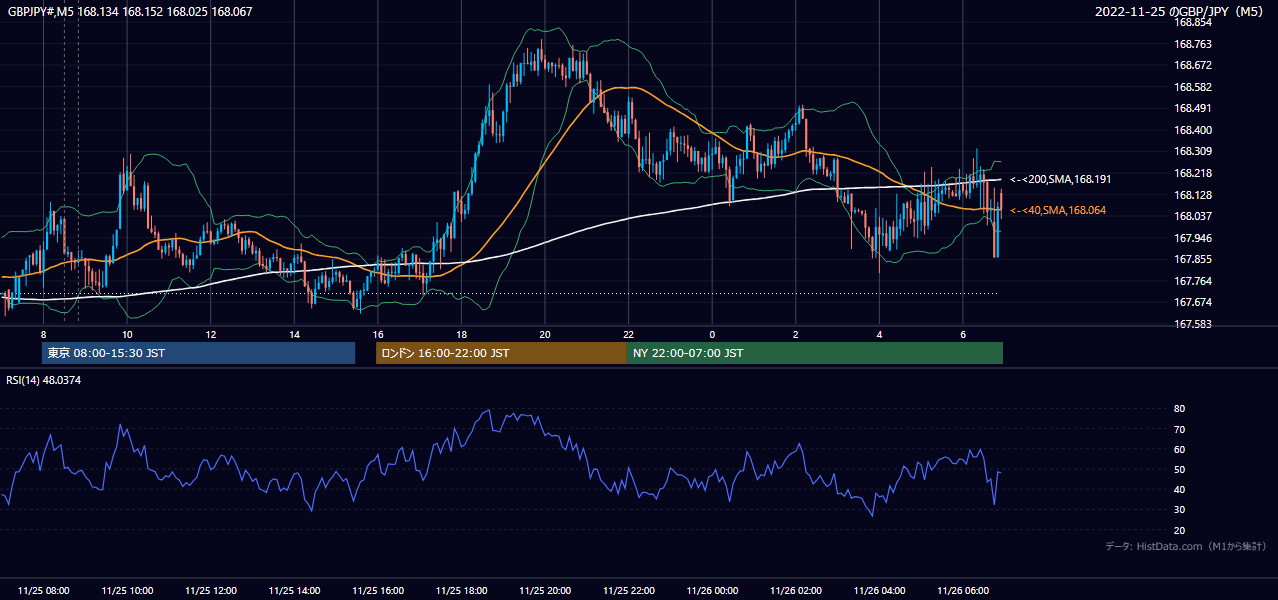This screenshot has height=600, width=1278.
Task: Click hour tick 16 under price chart
Action: [378, 333]
